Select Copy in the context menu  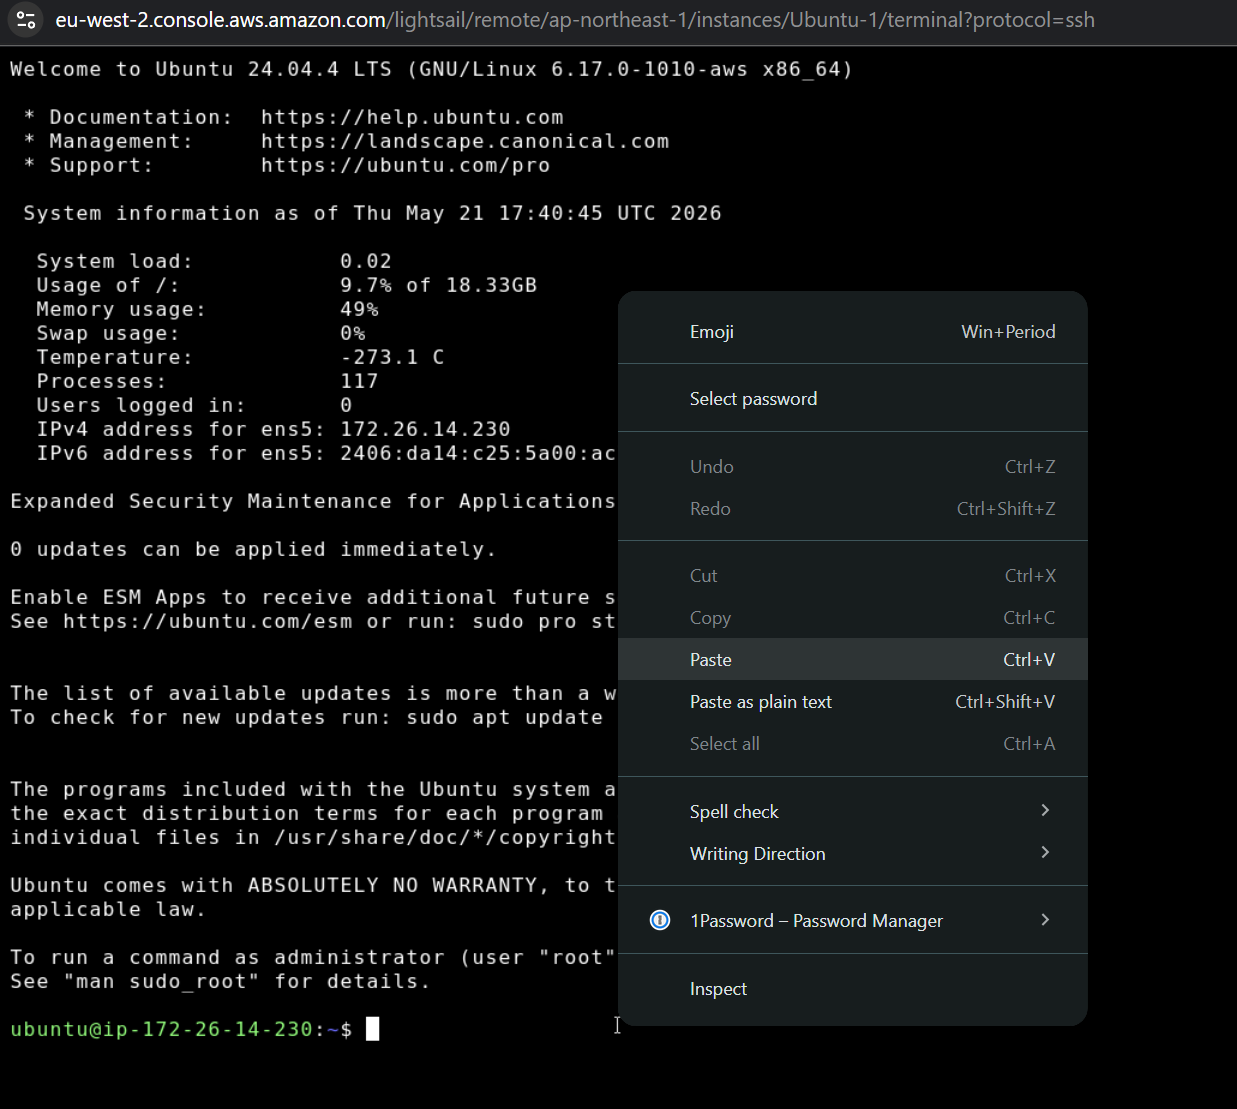(x=852, y=618)
